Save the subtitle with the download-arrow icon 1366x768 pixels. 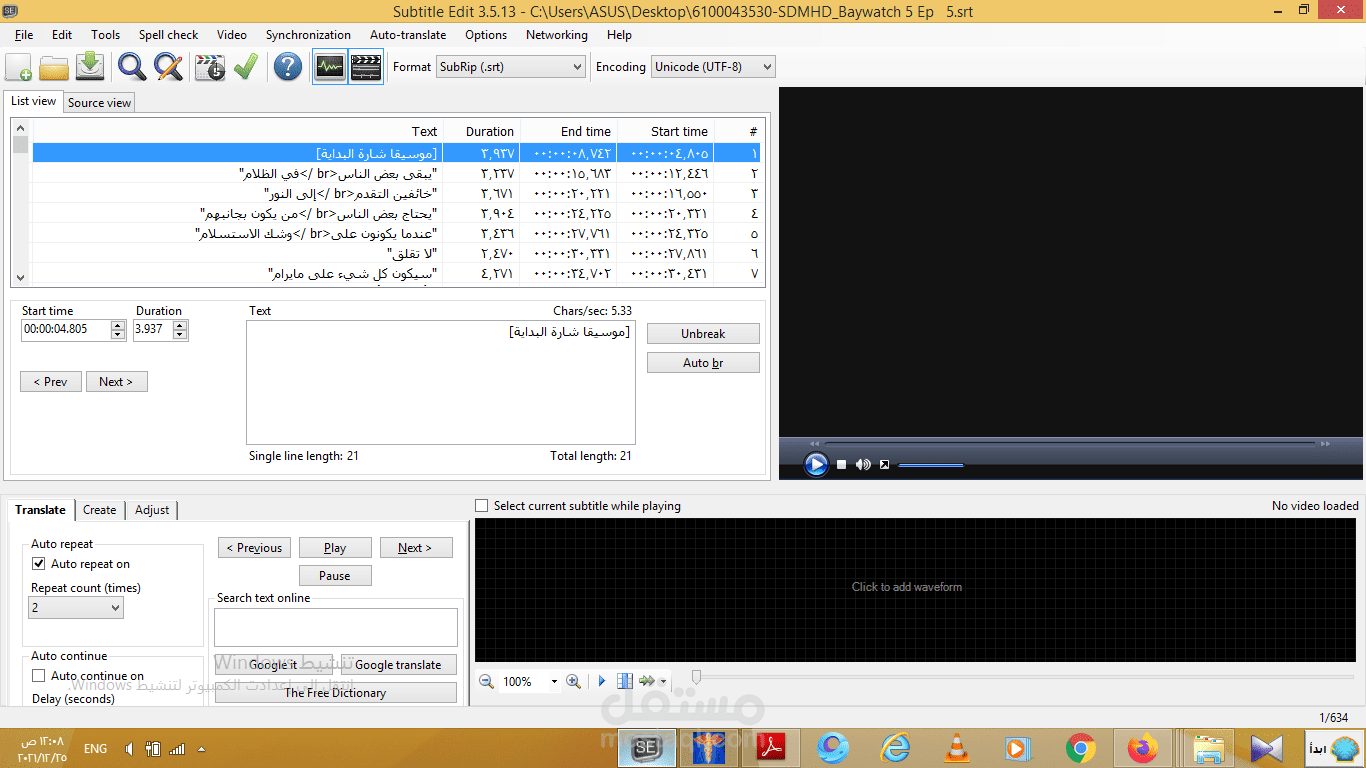[x=90, y=67]
